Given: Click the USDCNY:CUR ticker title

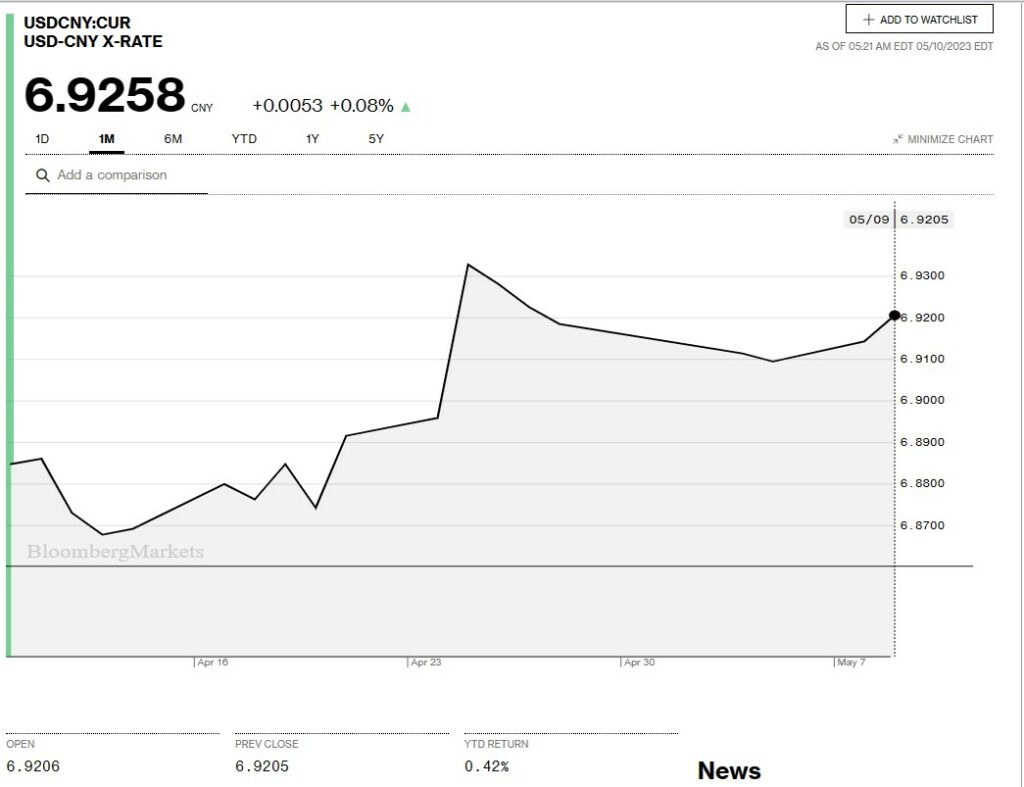Looking at the screenshot, I should pos(77,22).
